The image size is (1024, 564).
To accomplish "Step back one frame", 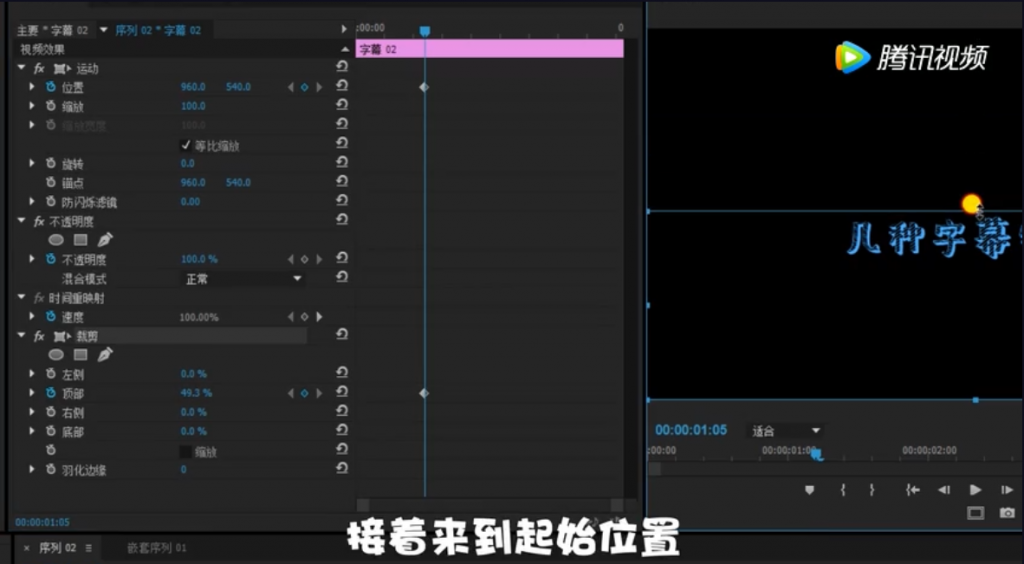I will (944, 490).
